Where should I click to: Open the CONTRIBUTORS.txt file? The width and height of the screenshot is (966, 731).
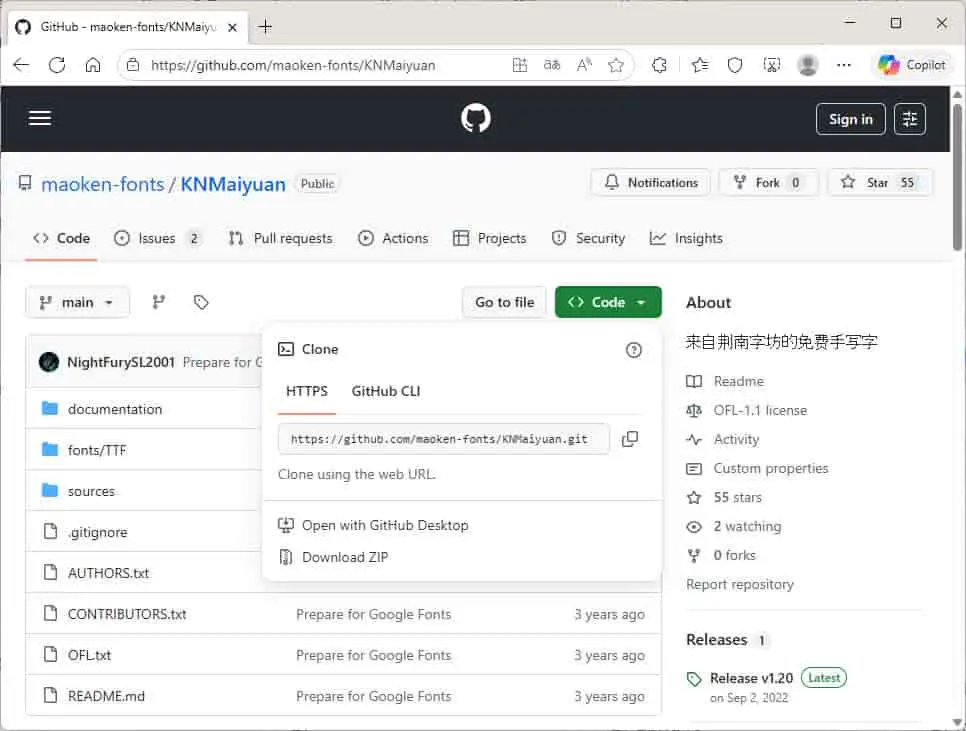pyautogui.click(x=127, y=615)
